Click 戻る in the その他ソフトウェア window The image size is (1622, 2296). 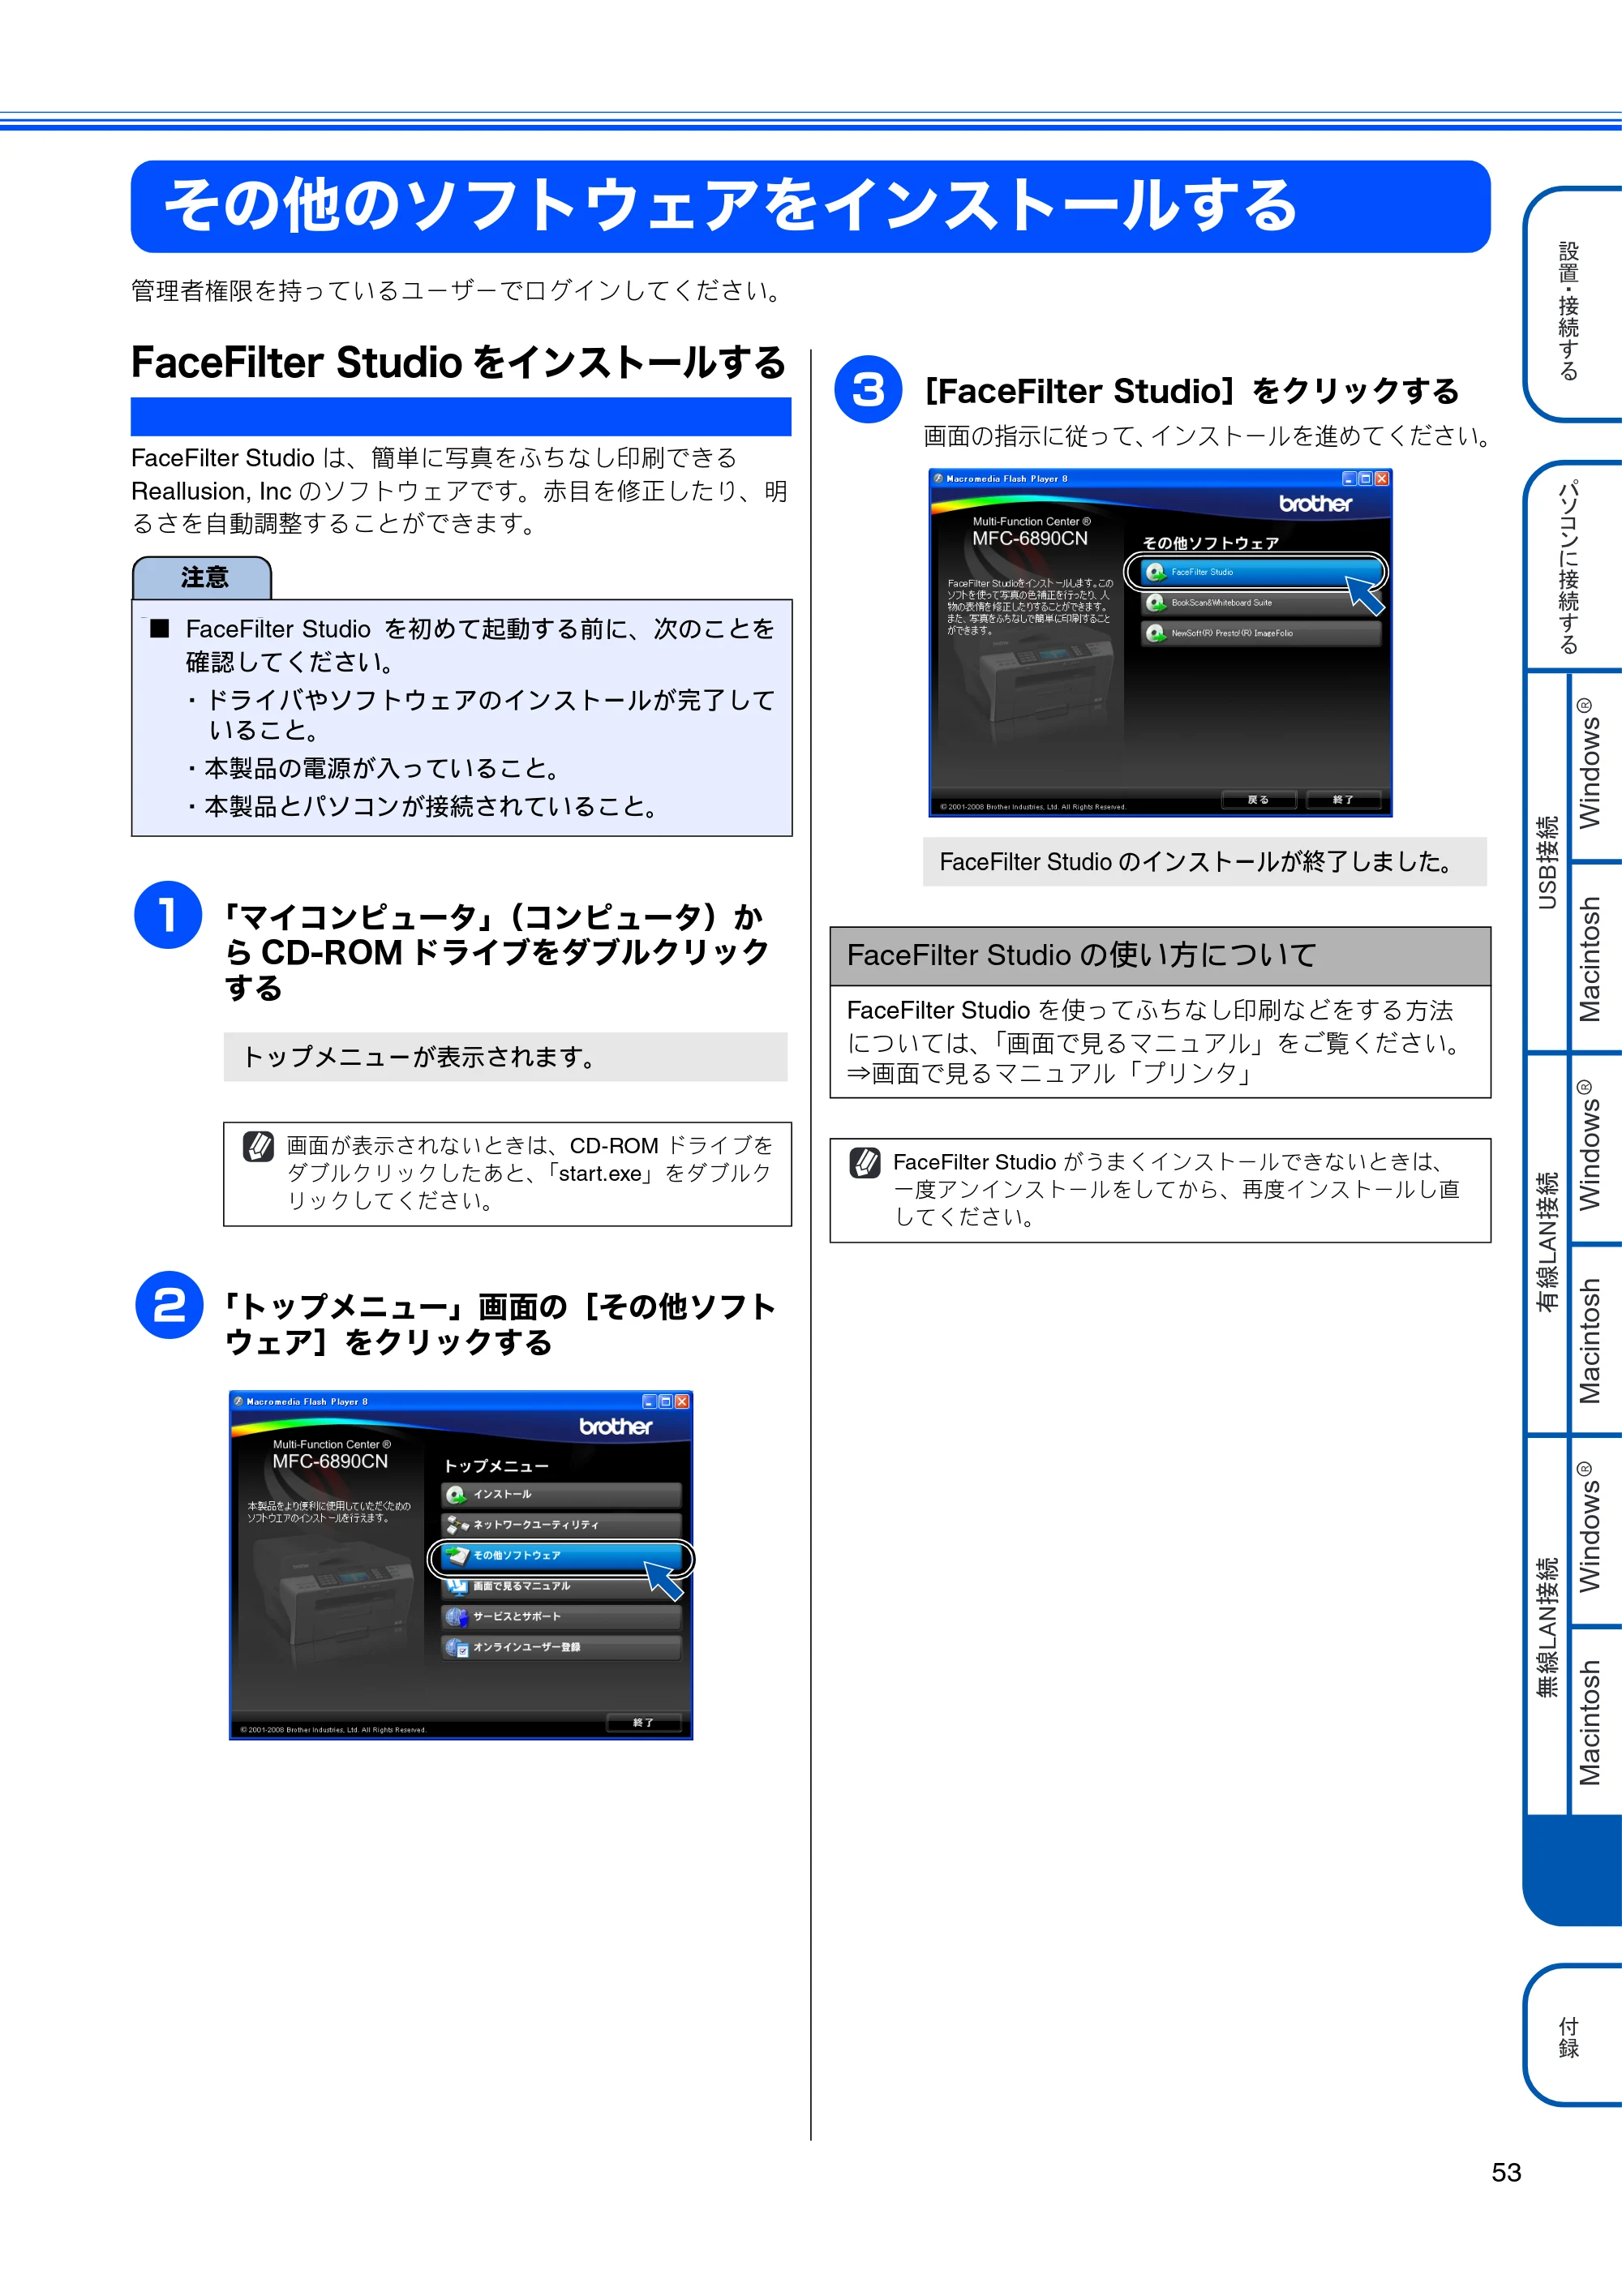[1259, 800]
